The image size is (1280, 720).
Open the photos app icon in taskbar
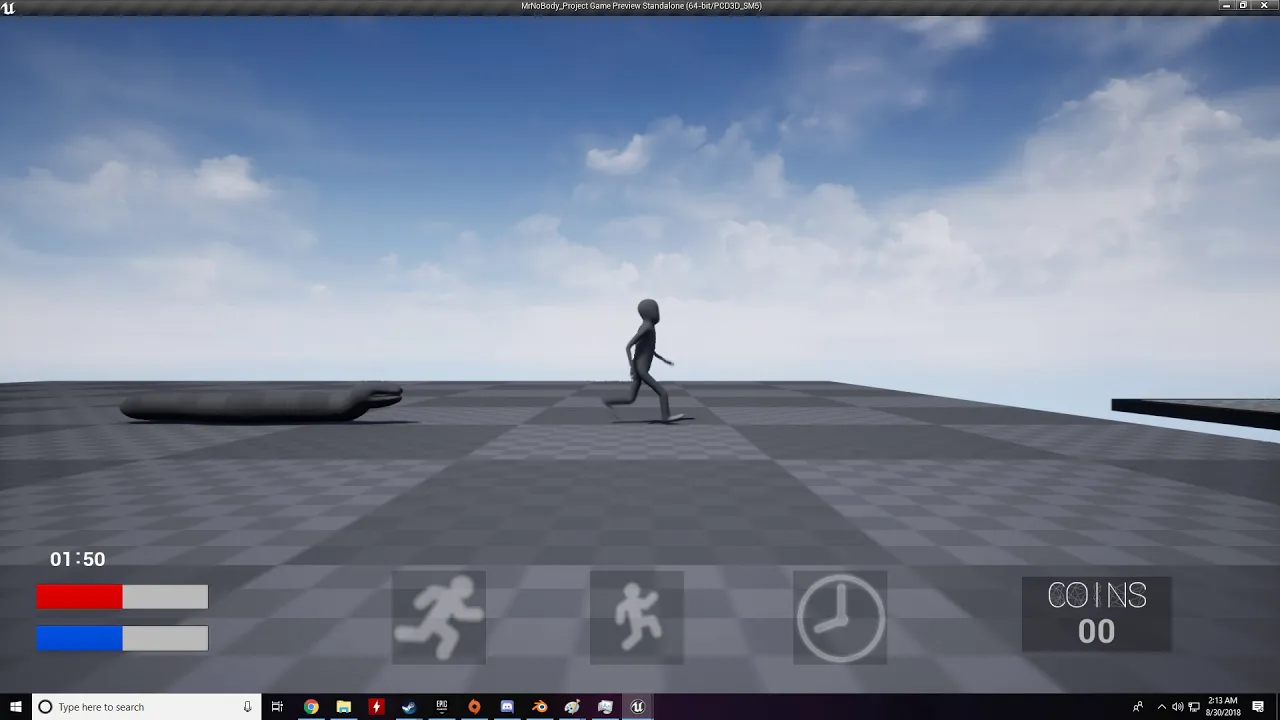click(x=605, y=707)
